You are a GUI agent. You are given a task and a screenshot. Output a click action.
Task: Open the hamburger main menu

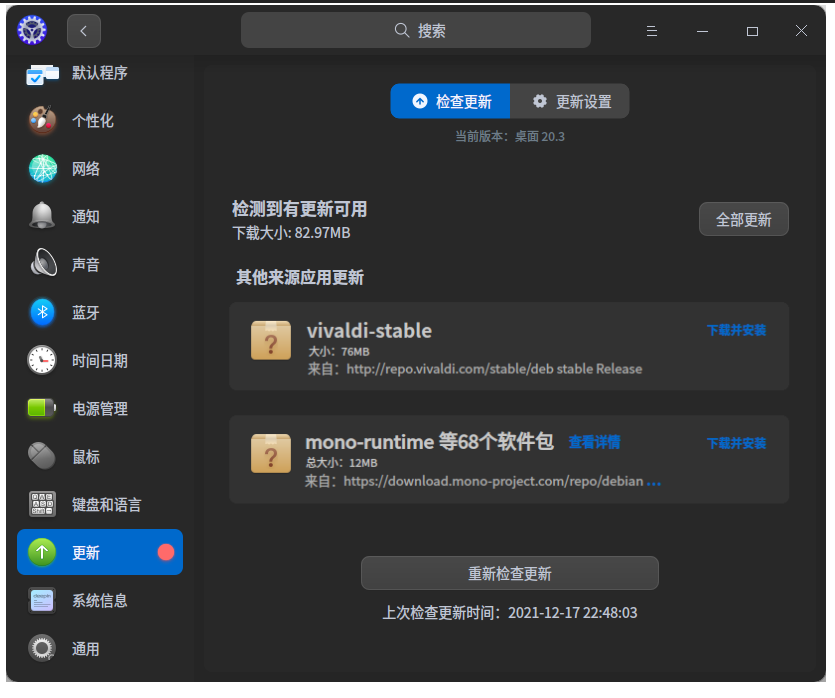(x=651, y=31)
